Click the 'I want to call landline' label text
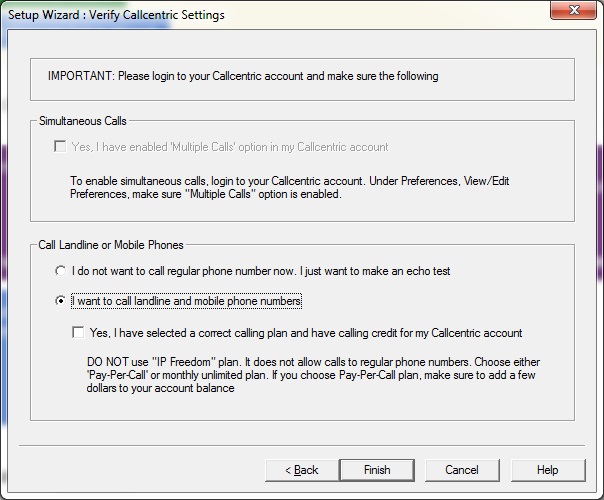 point(187,301)
